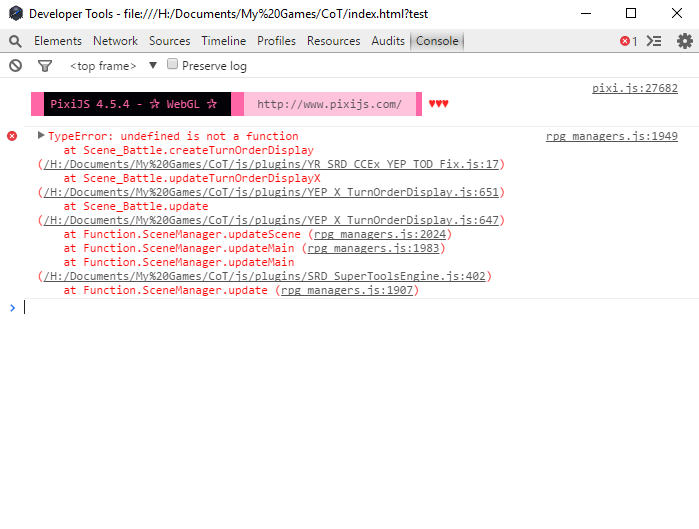Open the rpg_managers.js:1983 link
This screenshot has height=529, width=699.
pyautogui.click(x=374, y=248)
